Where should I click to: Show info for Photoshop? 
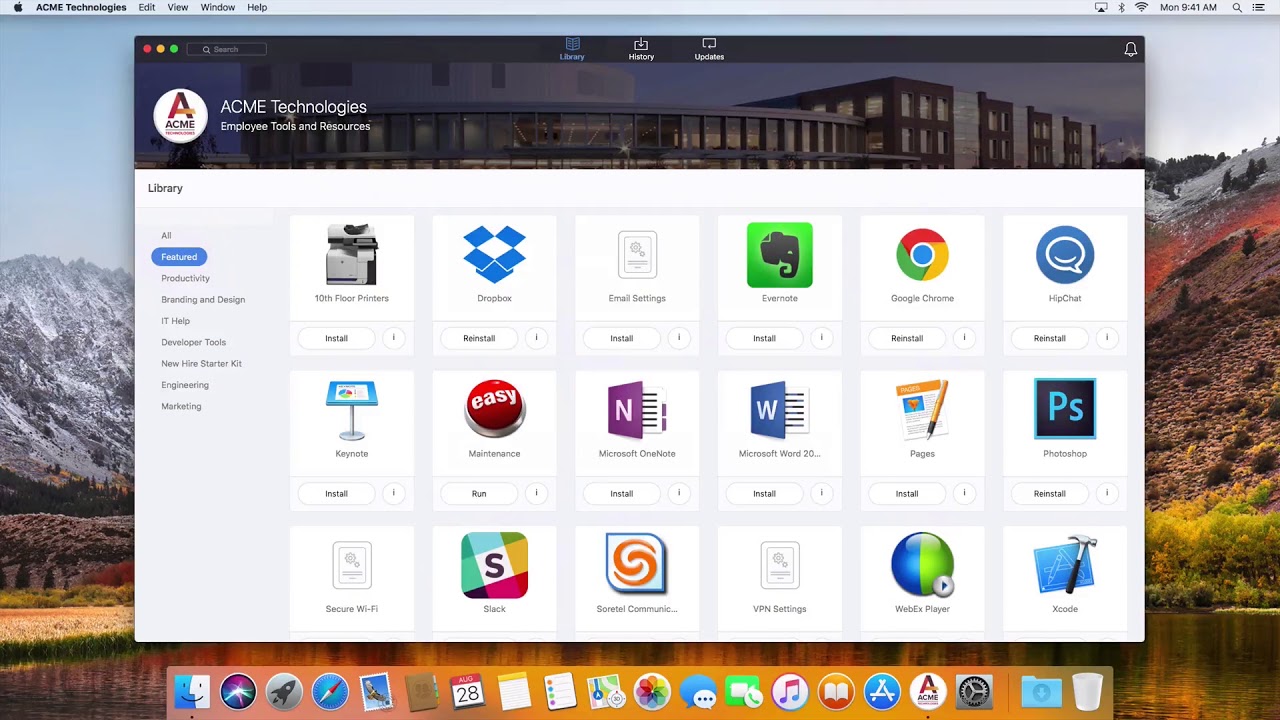(x=1107, y=493)
